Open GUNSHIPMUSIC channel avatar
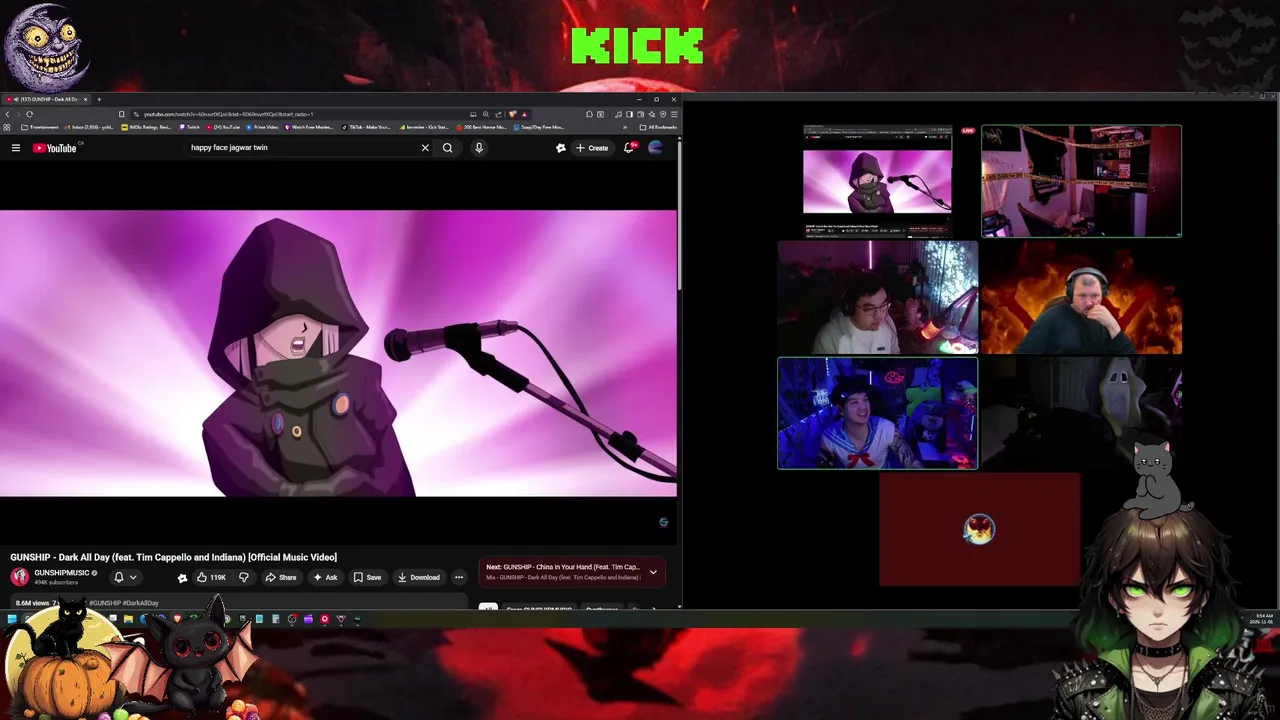Image resolution: width=1280 pixels, height=720 pixels. 19,577
